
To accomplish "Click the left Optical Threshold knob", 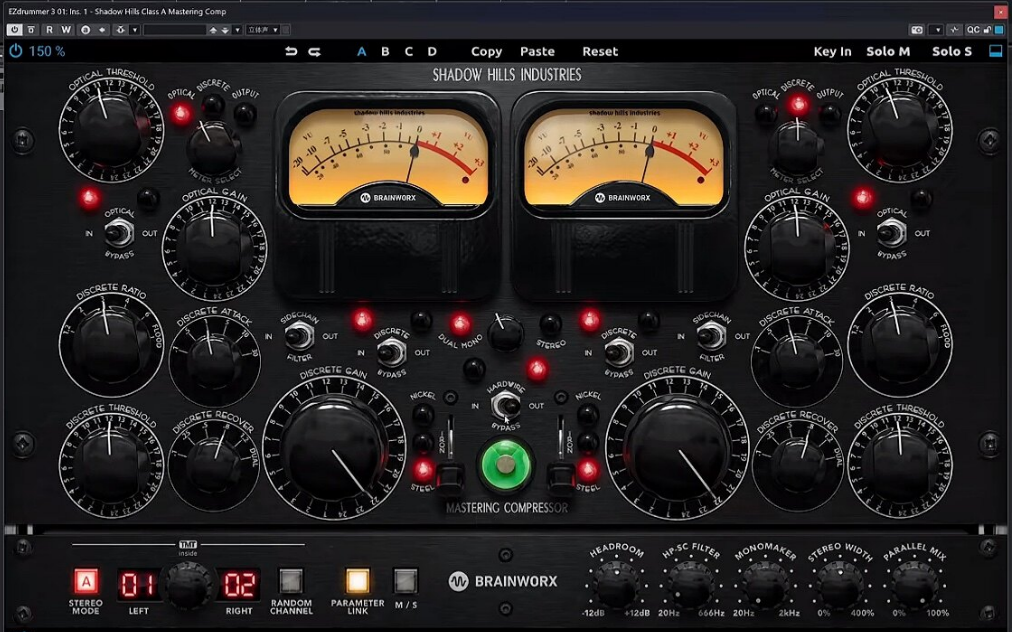I will tap(111, 128).
